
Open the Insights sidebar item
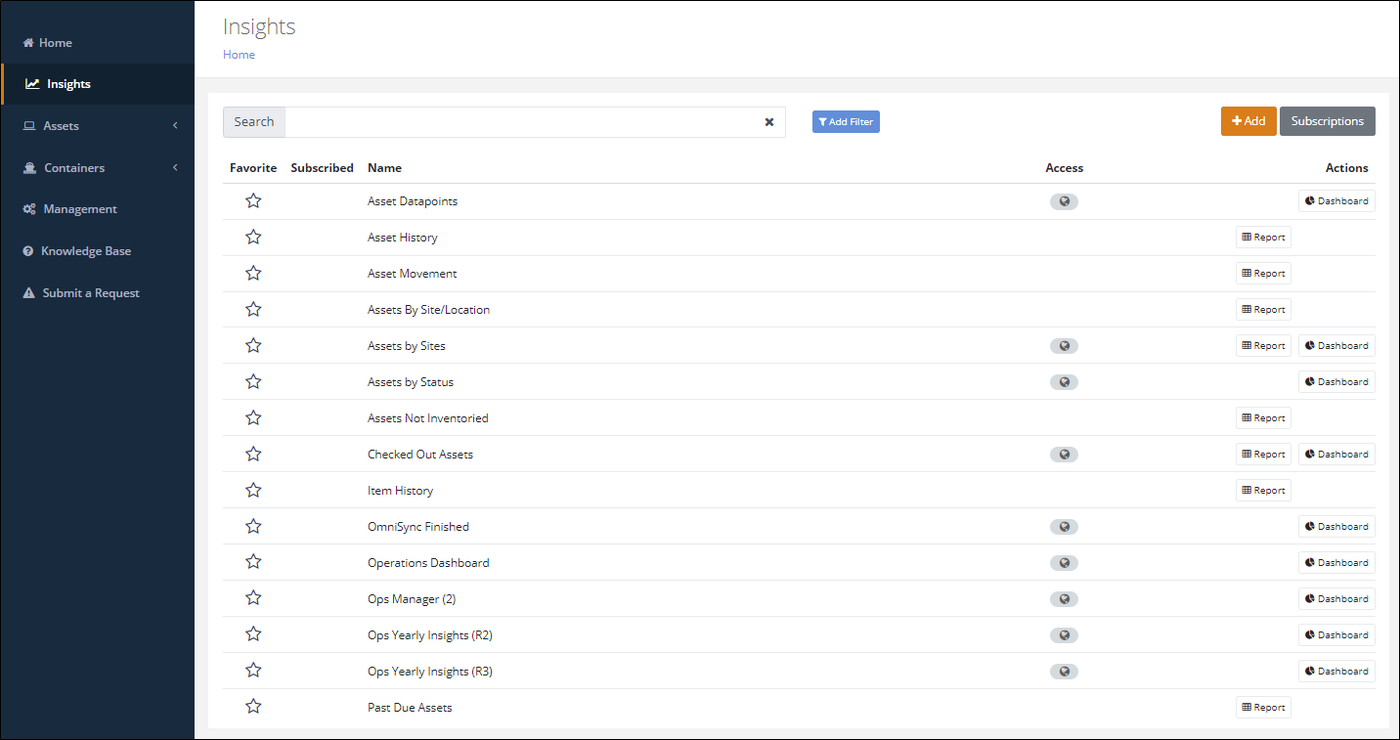[x=98, y=84]
